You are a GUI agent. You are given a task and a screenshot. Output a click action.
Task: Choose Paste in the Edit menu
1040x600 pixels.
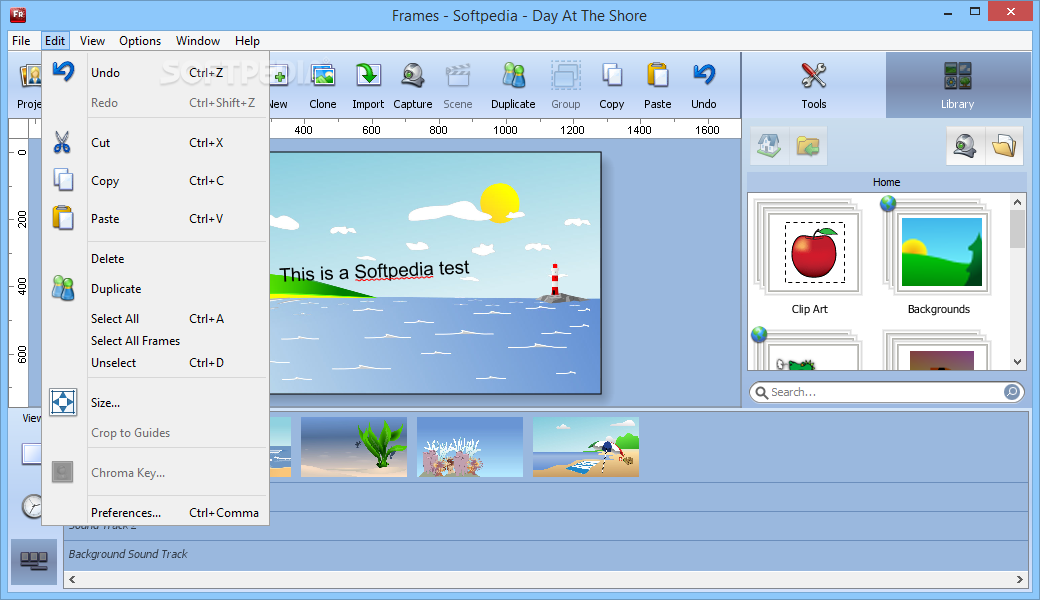(156, 219)
